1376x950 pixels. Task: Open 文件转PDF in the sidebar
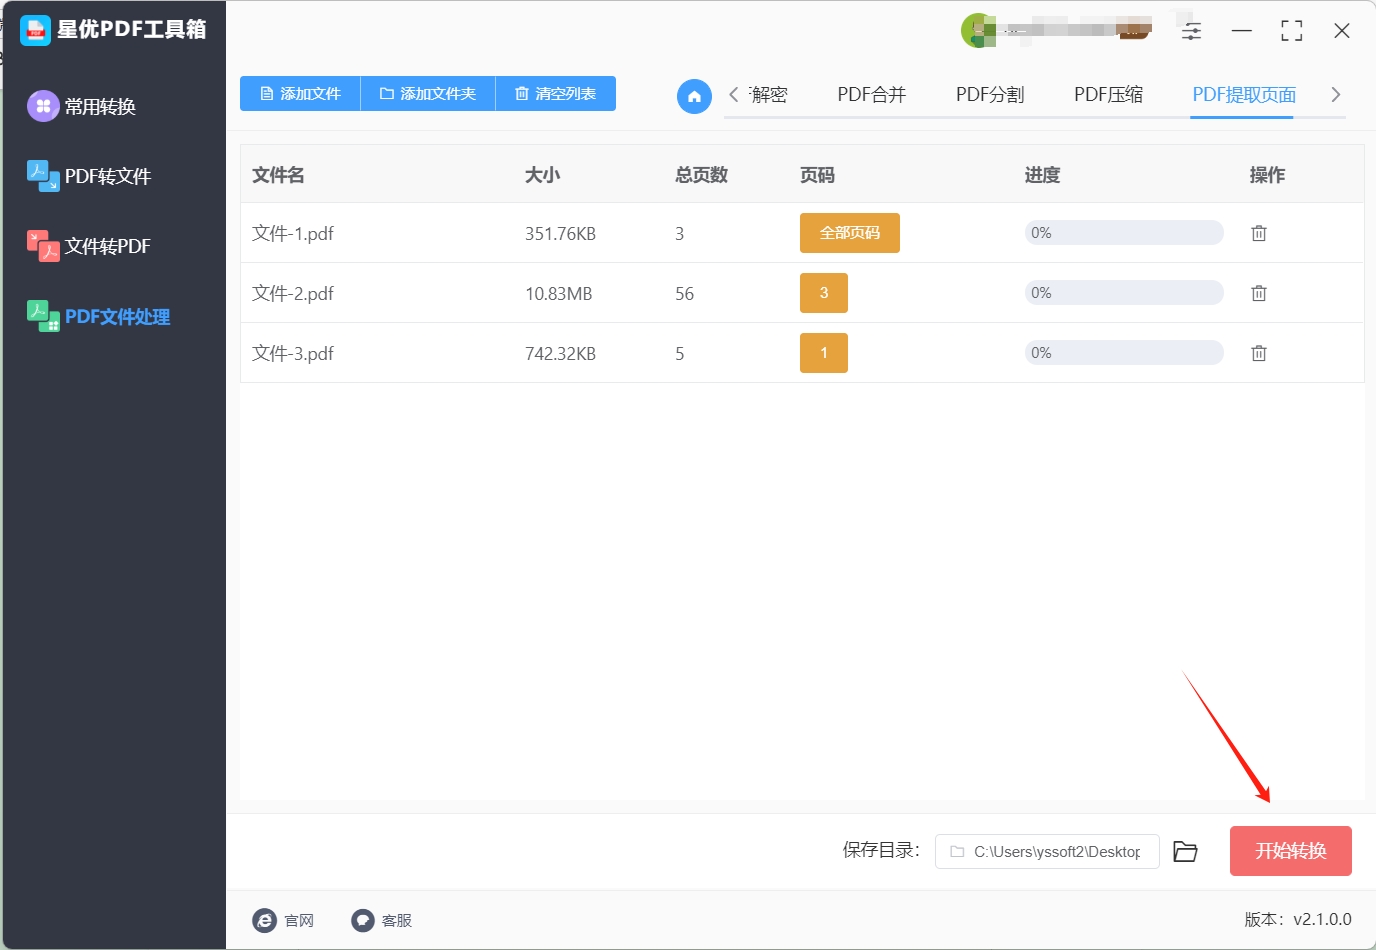tap(89, 246)
